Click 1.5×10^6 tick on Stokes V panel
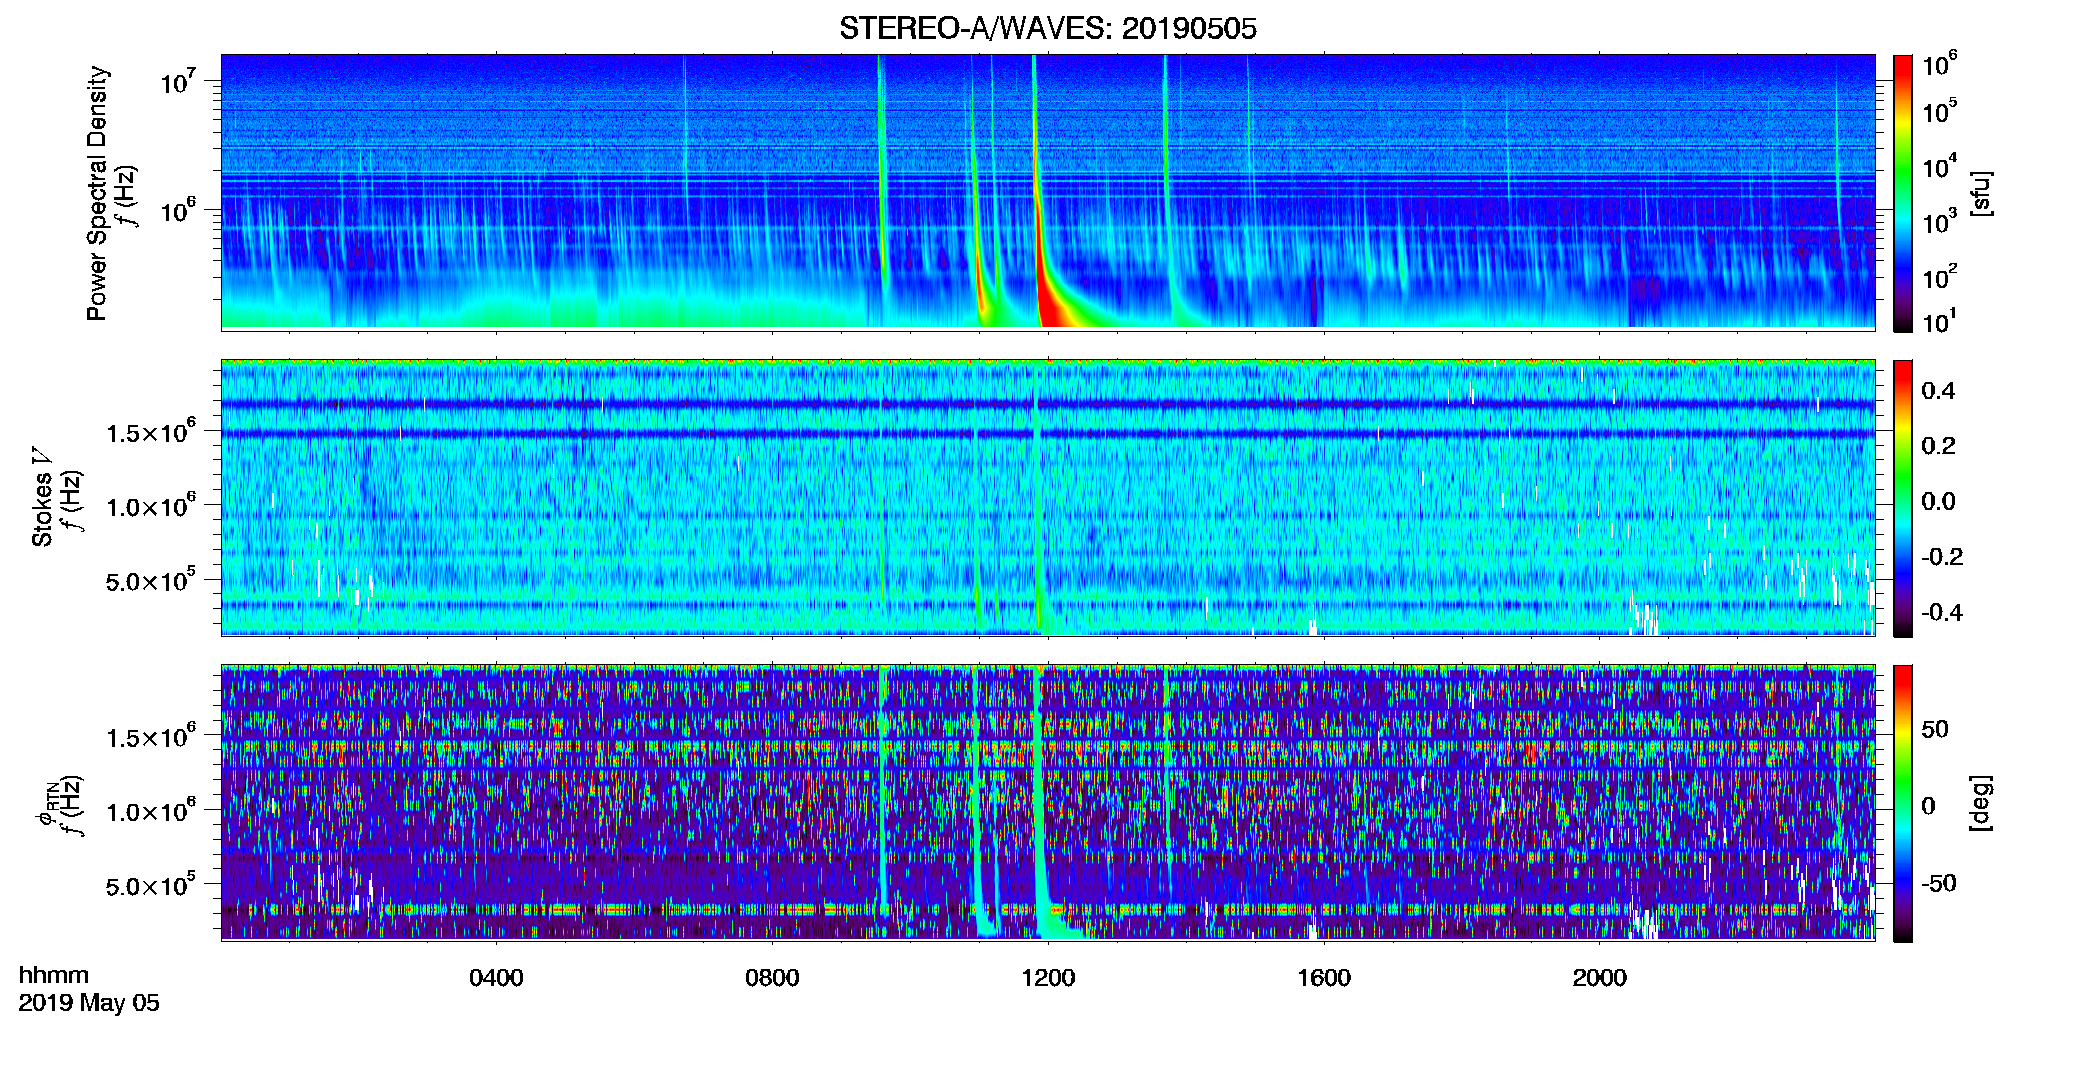Screen dimensions: 2096x1080 [x=151, y=432]
